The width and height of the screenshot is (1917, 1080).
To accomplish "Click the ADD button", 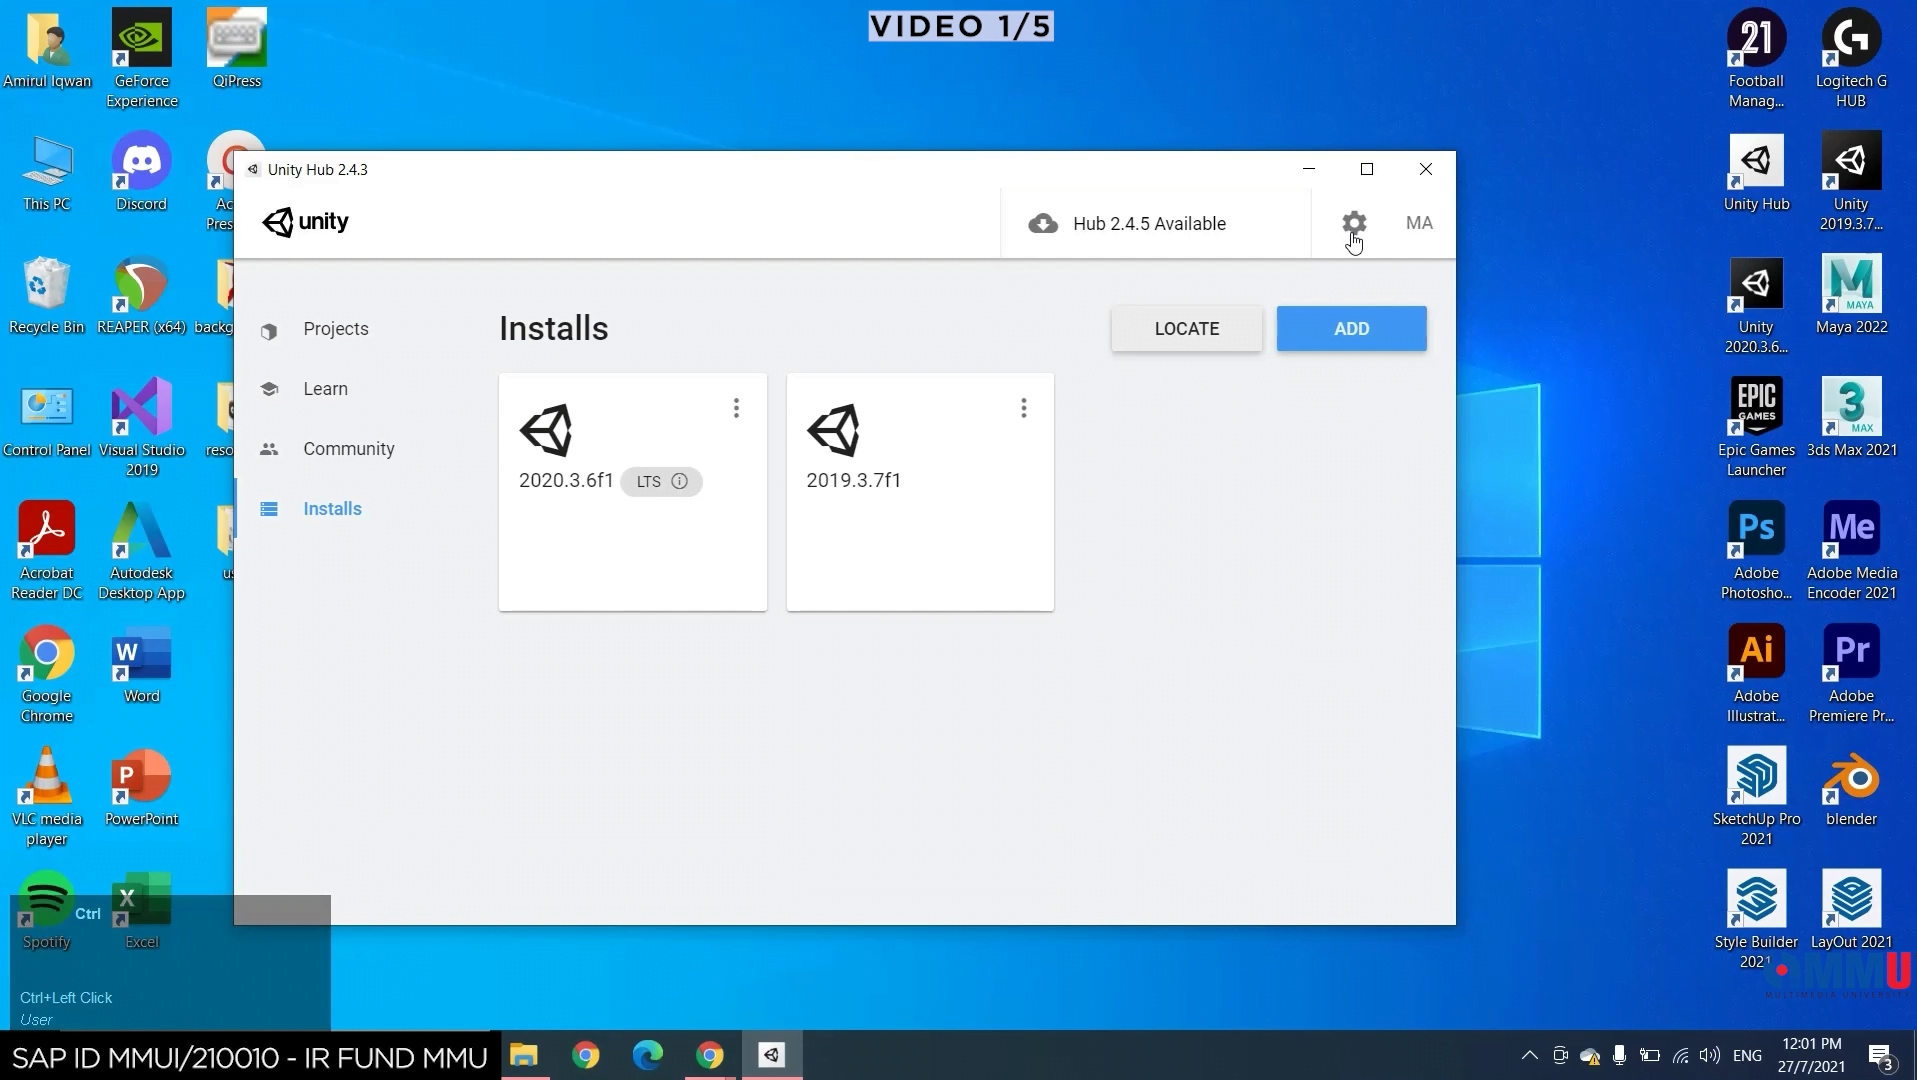I will coord(1351,328).
